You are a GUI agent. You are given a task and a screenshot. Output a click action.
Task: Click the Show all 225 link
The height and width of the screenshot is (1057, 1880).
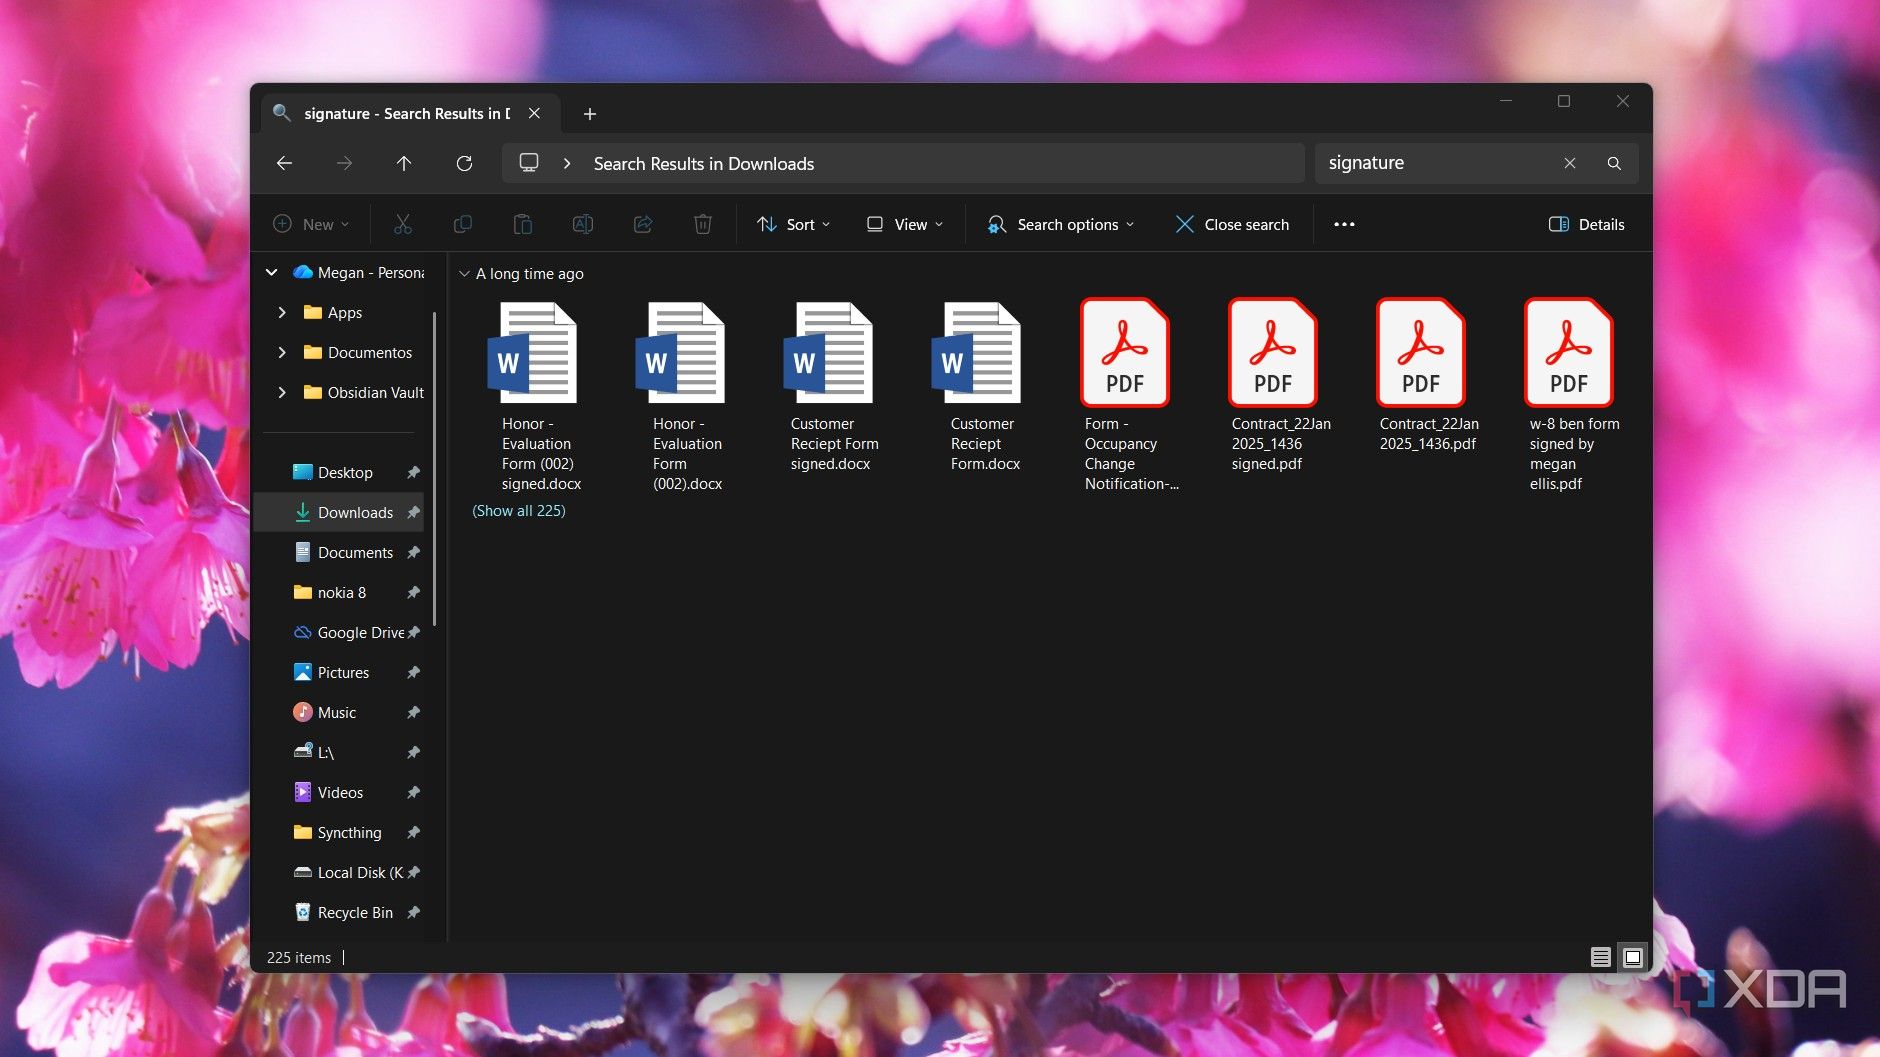(519, 510)
